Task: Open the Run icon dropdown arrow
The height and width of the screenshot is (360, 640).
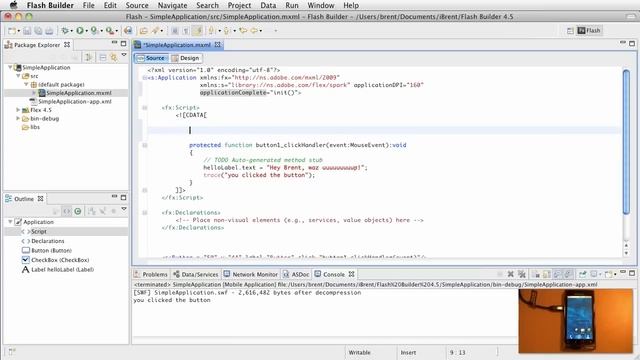Action: pos(87,31)
